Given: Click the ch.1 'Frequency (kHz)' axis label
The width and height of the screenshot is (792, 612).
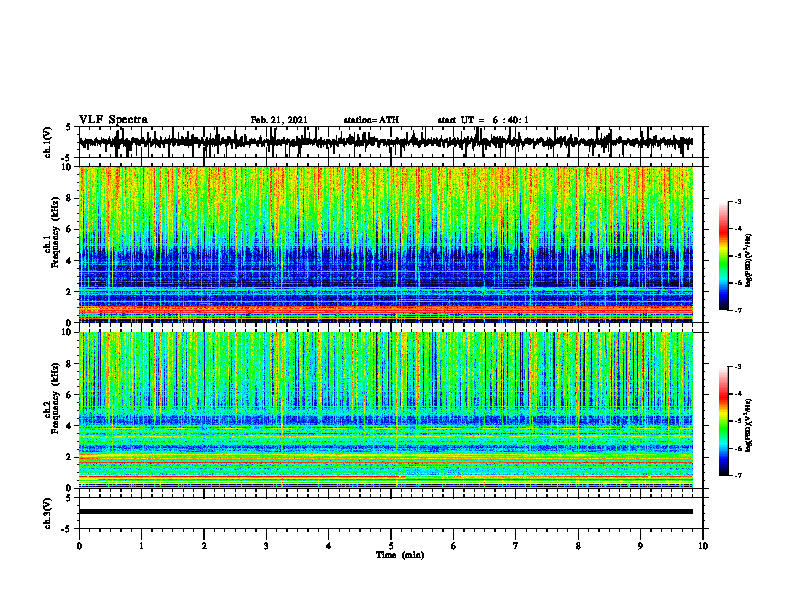Looking at the screenshot, I should (x=56, y=233).
